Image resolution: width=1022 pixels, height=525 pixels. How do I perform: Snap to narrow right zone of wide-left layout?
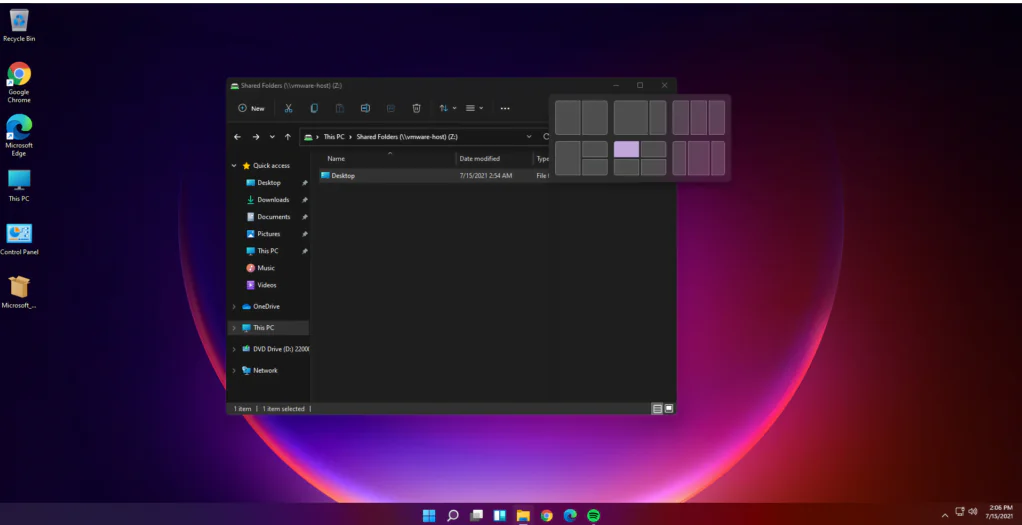pyautogui.click(x=658, y=117)
